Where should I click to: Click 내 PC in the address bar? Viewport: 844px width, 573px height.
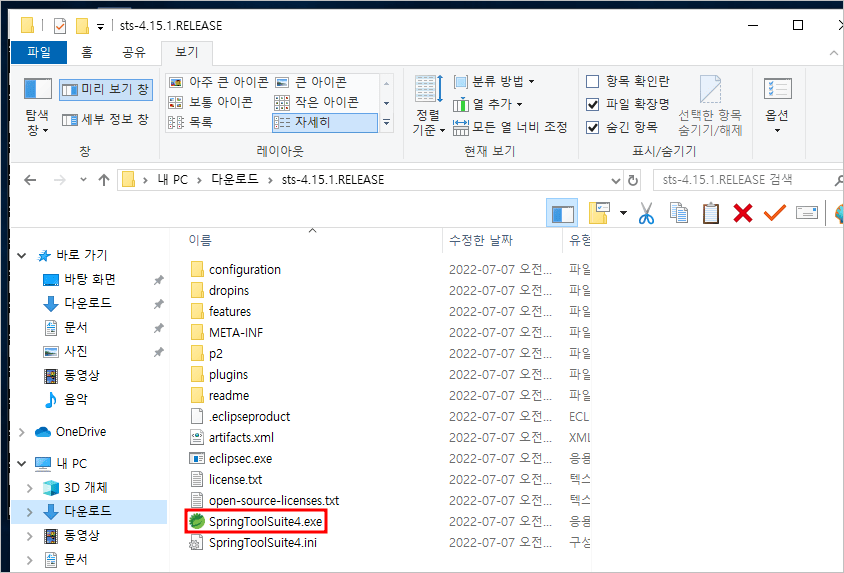click(x=173, y=180)
